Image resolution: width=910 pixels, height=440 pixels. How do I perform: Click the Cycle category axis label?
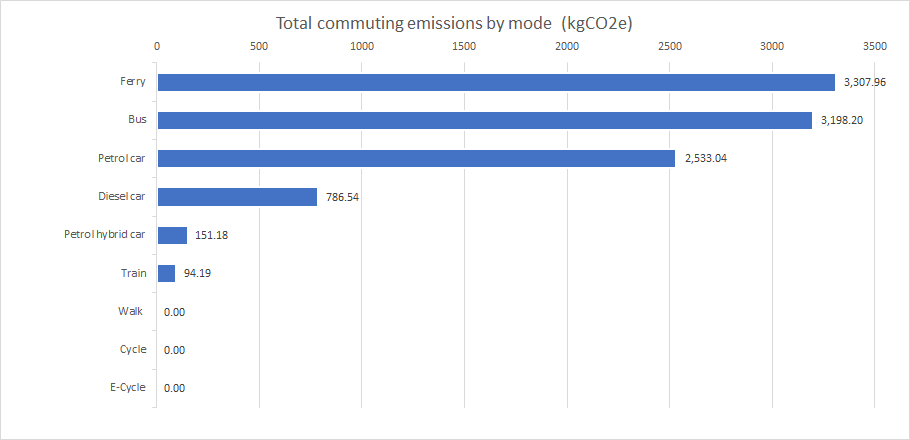coord(130,349)
